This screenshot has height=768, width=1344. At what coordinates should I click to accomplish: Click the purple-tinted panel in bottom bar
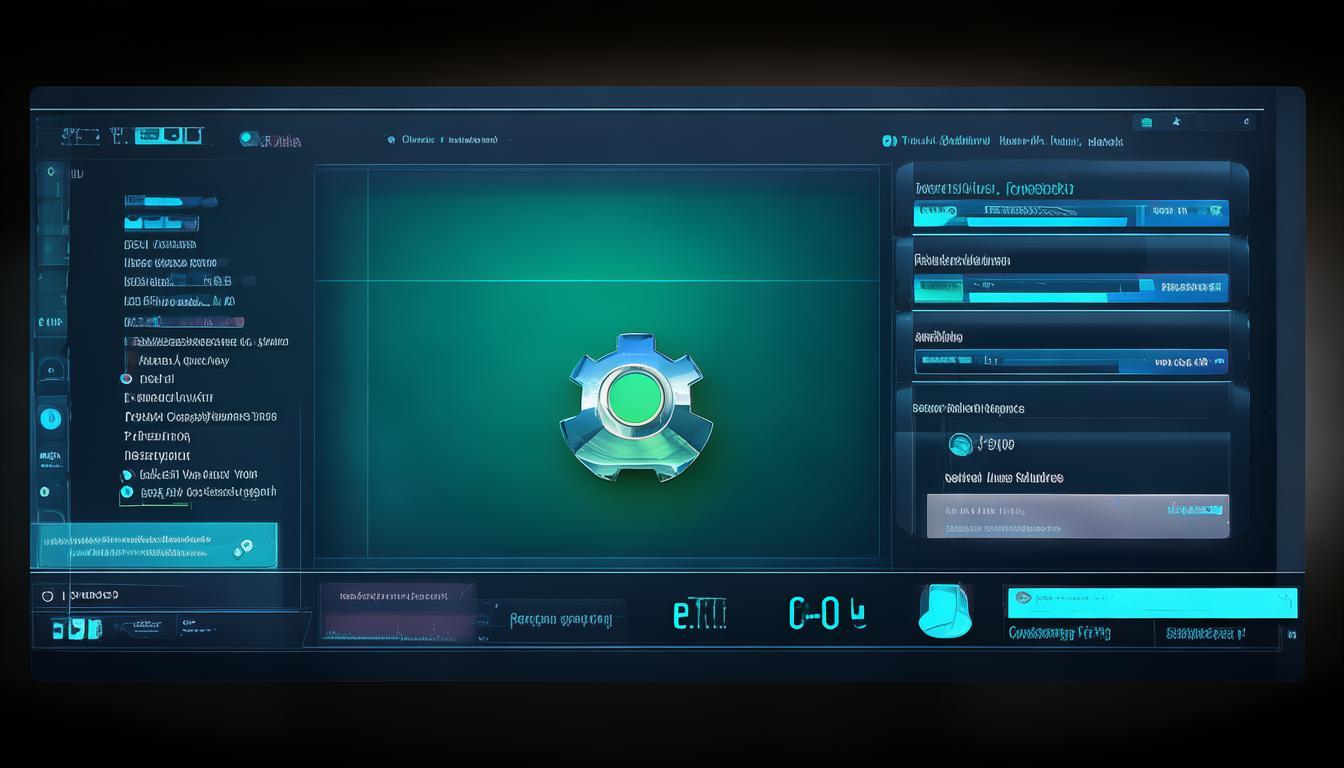(397, 611)
